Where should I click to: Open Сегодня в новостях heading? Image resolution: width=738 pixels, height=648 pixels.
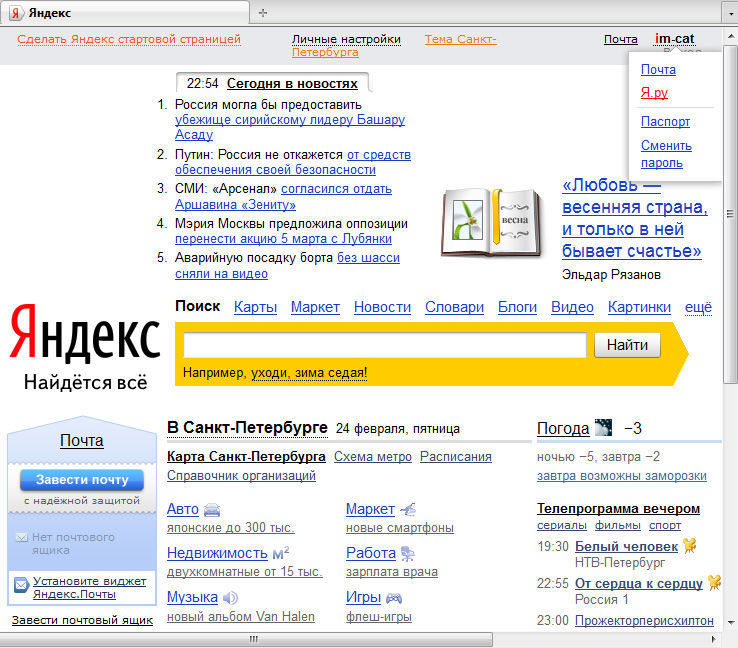click(292, 83)
